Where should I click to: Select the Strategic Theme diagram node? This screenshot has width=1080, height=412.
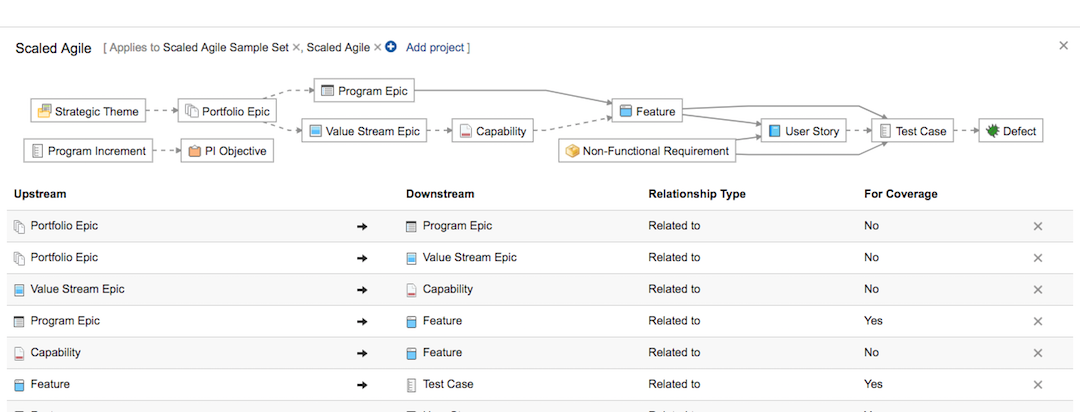click(89, 111)
